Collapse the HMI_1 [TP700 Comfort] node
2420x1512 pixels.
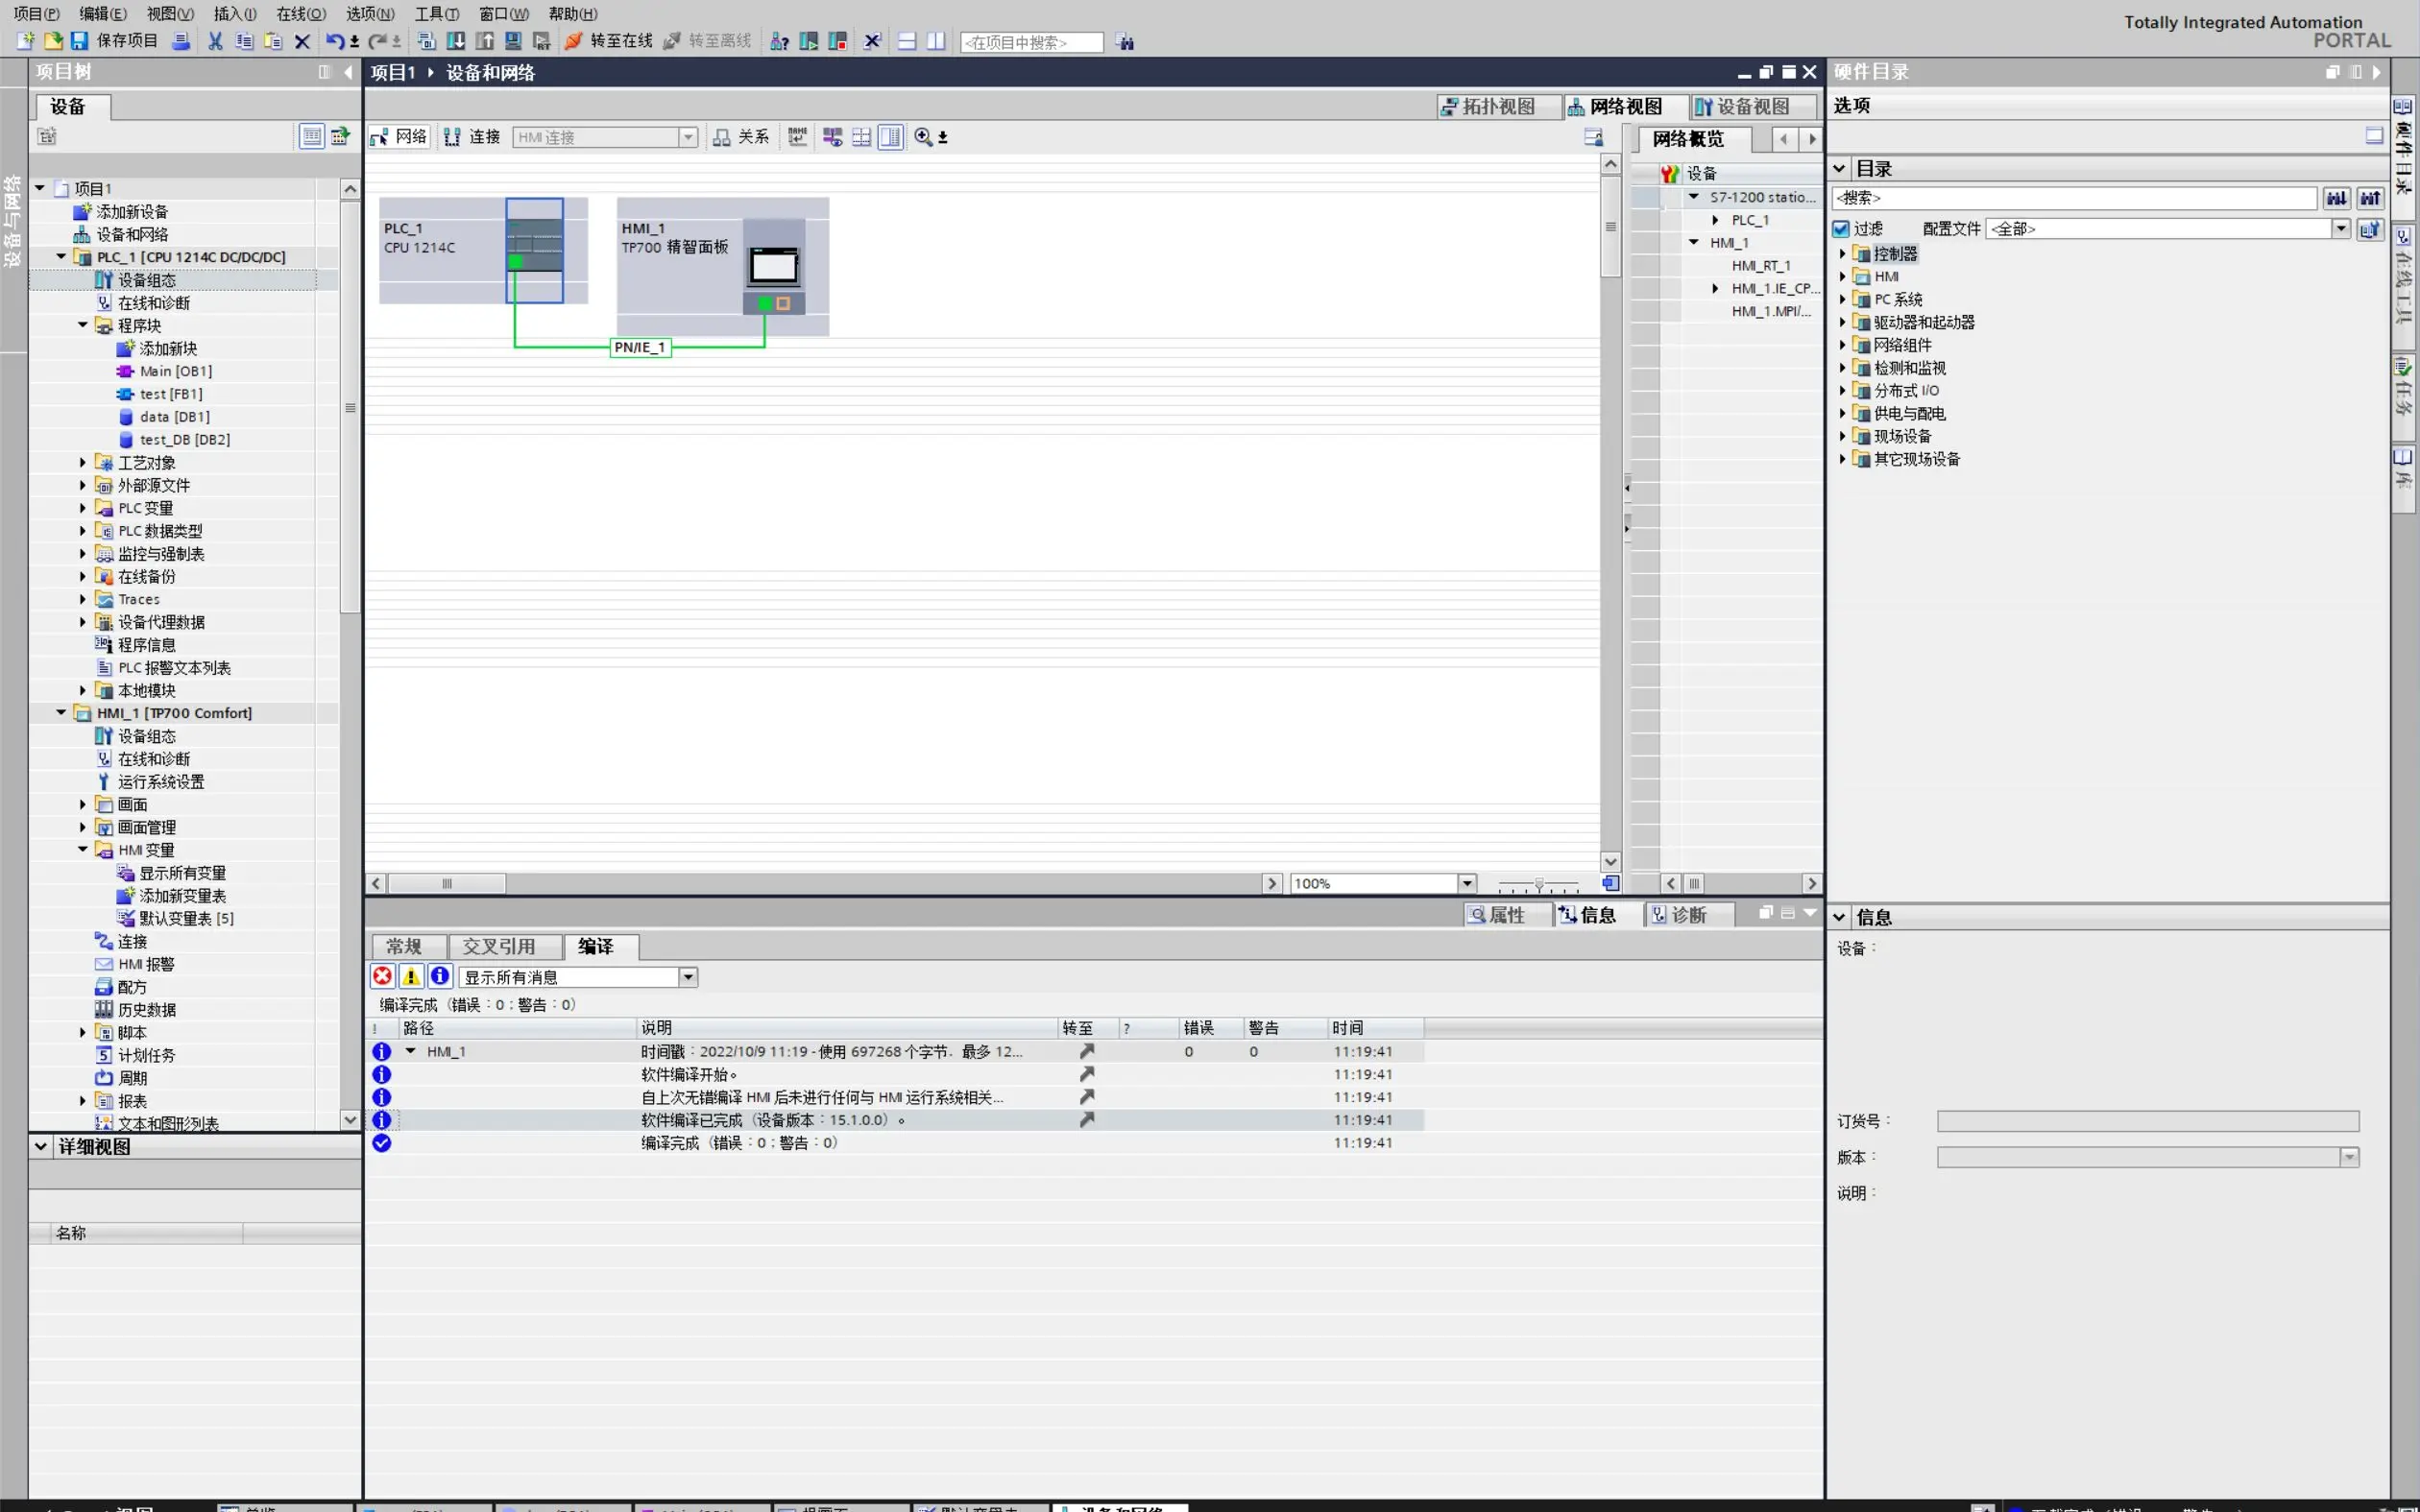(x=61, y=713)
